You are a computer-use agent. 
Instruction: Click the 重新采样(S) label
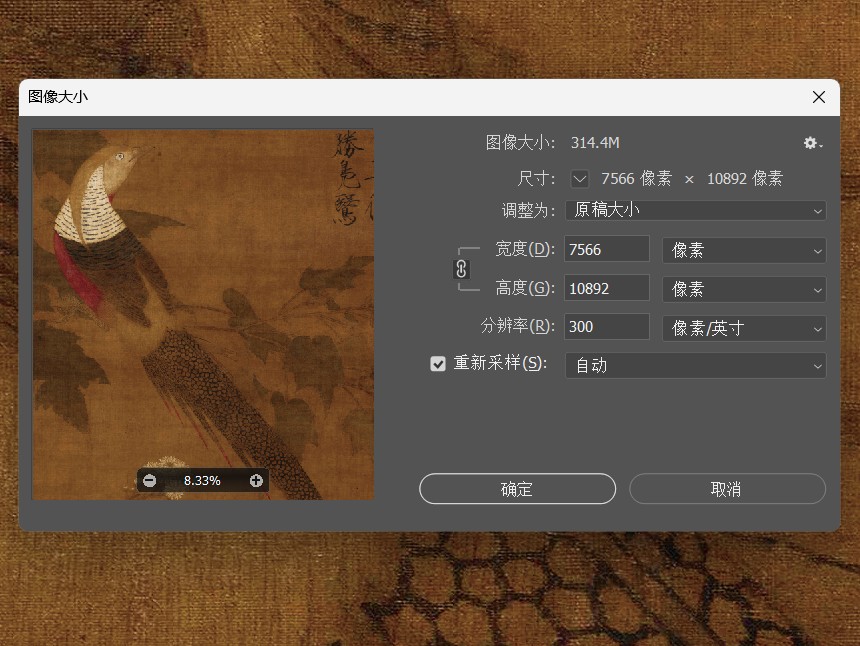tap(500, 363)
